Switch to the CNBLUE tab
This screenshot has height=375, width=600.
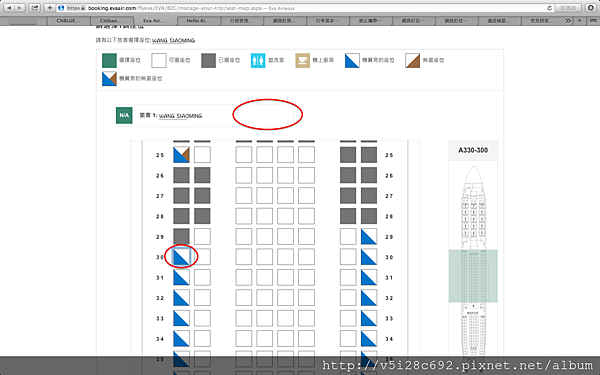pyautogui.click(x=68, y=21)
